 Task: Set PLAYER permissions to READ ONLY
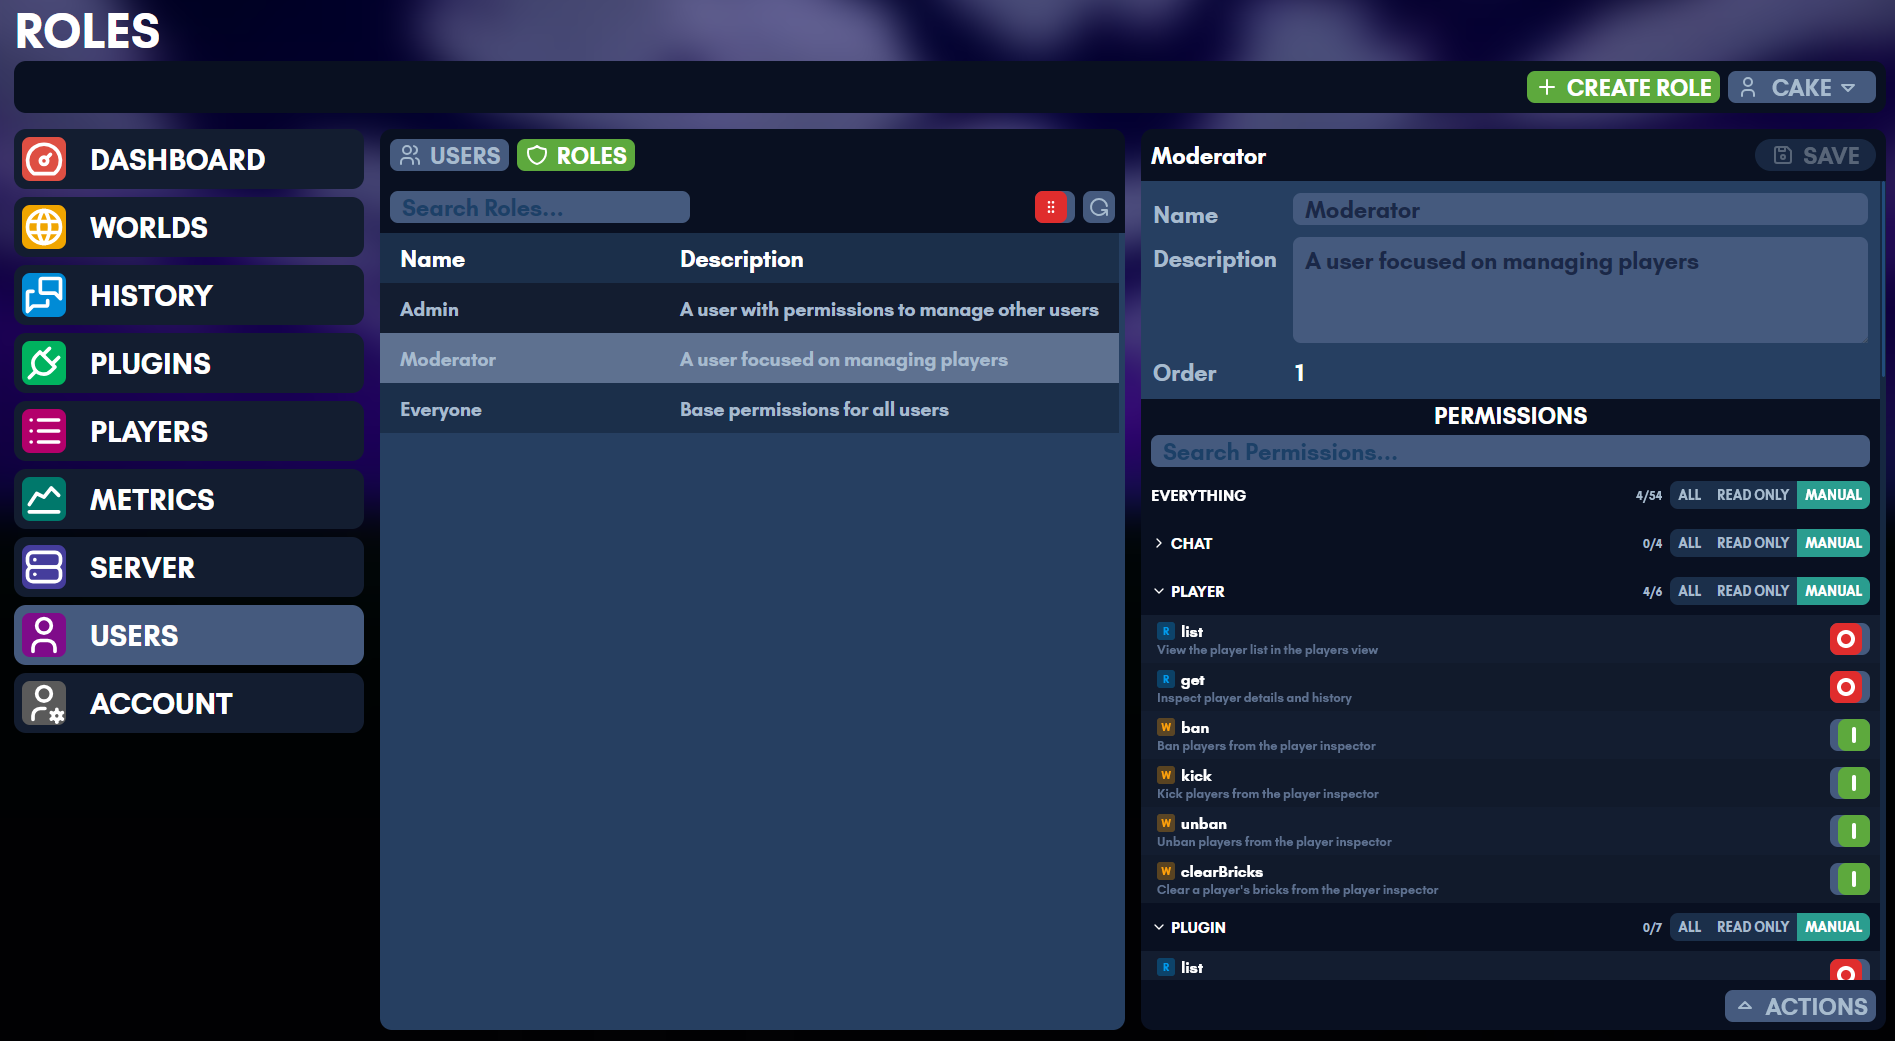click(1752, 591)
